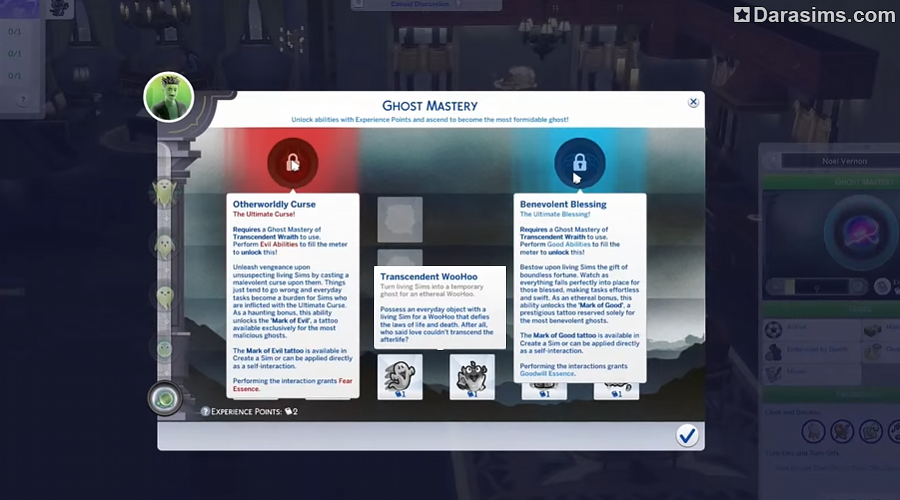
Task: Click the 'Transcendent WooHoo' heading
Action: pos(429,277)
